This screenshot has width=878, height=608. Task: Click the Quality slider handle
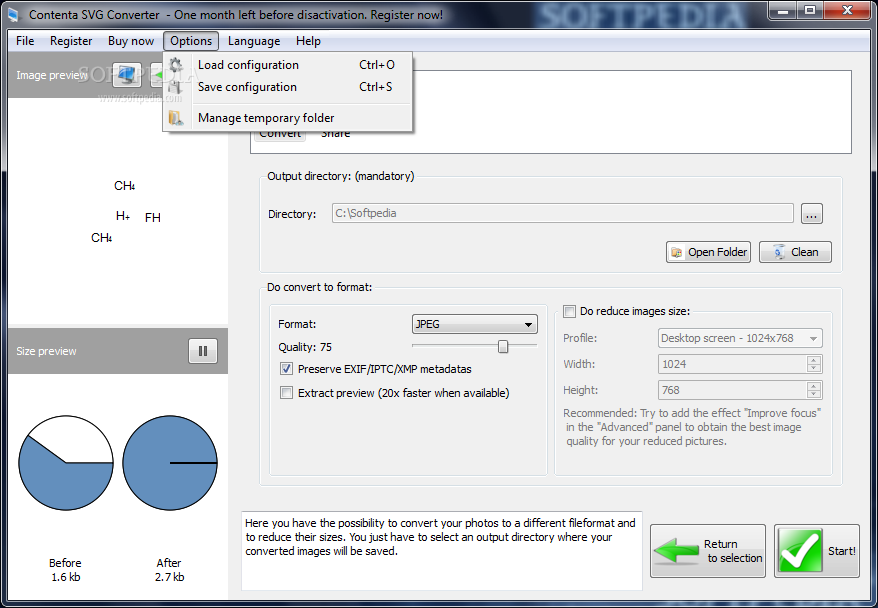coord(503,347)
